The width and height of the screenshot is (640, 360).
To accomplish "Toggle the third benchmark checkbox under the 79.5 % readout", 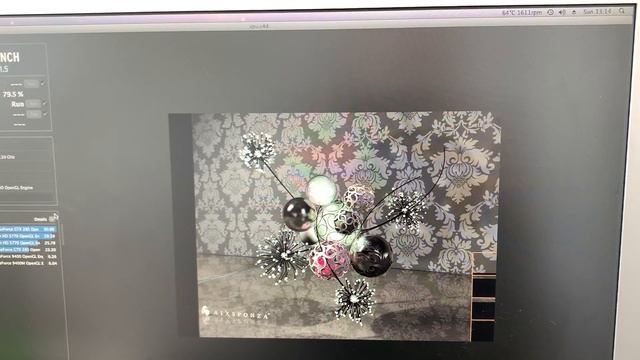I will tap(45, 114).
